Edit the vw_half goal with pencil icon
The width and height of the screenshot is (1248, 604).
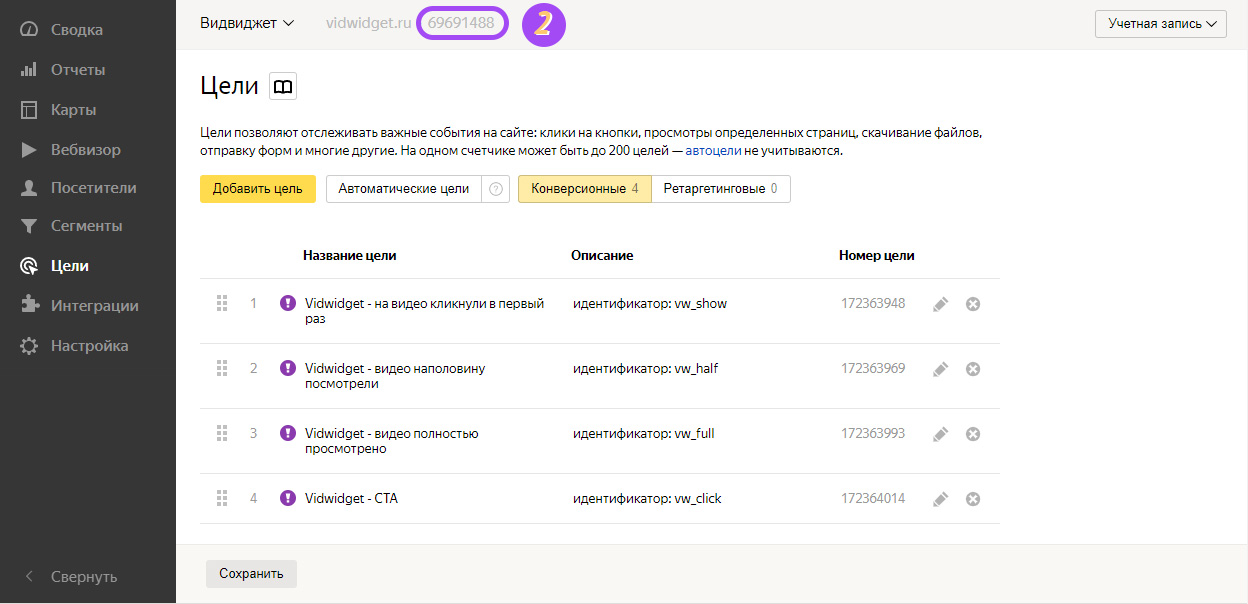point(940,369)
